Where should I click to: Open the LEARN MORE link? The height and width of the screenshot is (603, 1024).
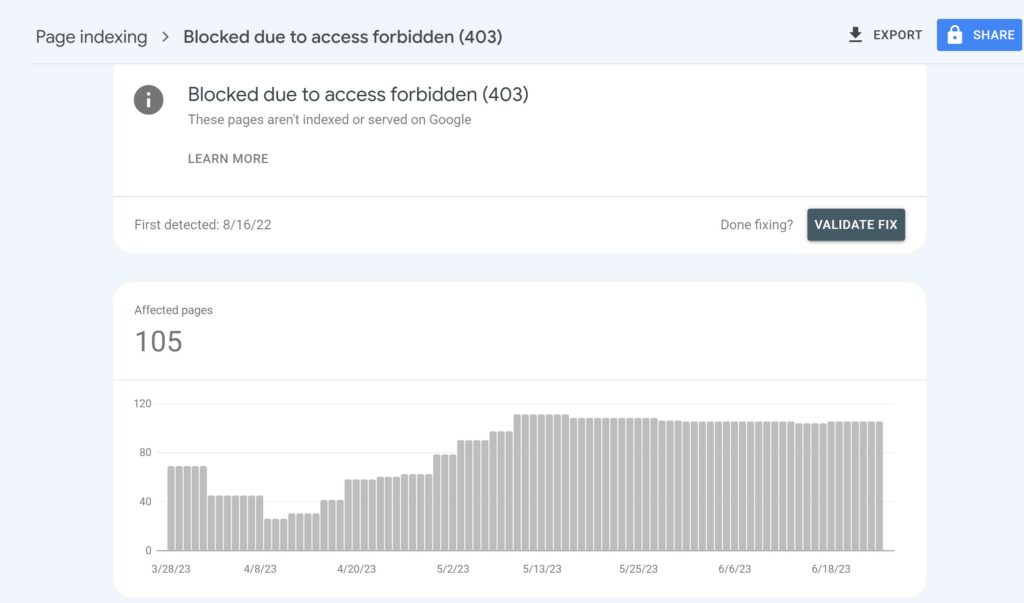click(228, 158)
